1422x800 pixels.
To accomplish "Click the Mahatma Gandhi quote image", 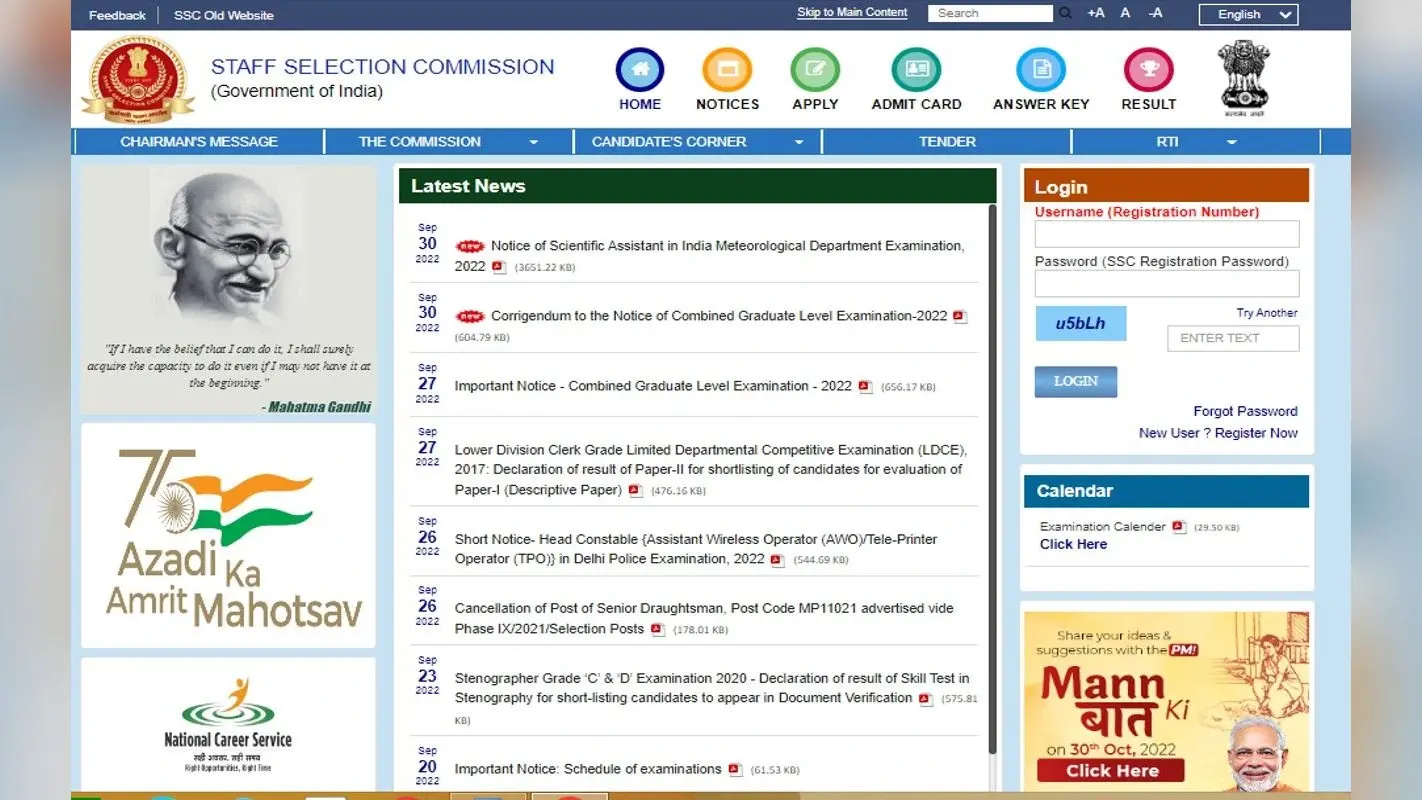I will click(228, 290).
